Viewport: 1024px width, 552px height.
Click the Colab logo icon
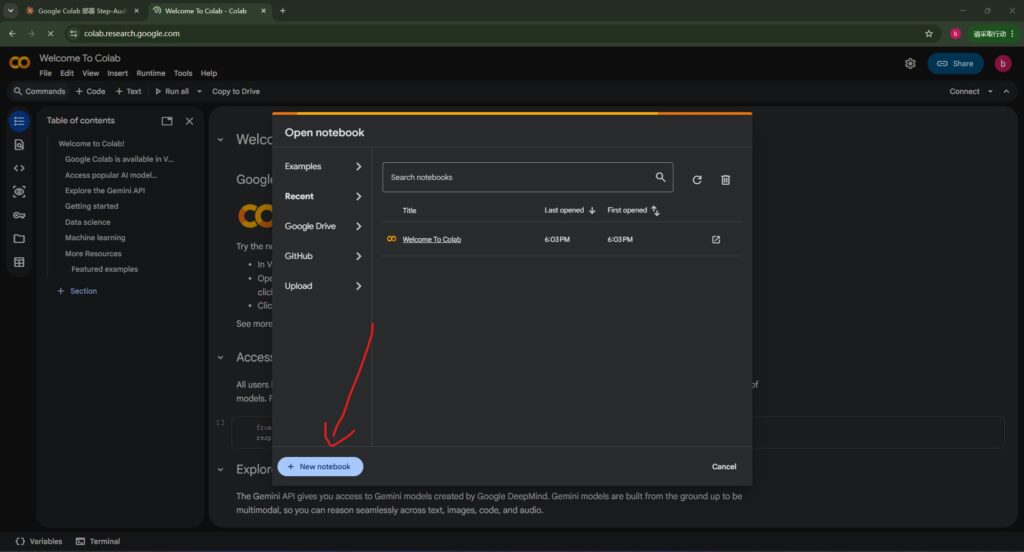point(20,63)
